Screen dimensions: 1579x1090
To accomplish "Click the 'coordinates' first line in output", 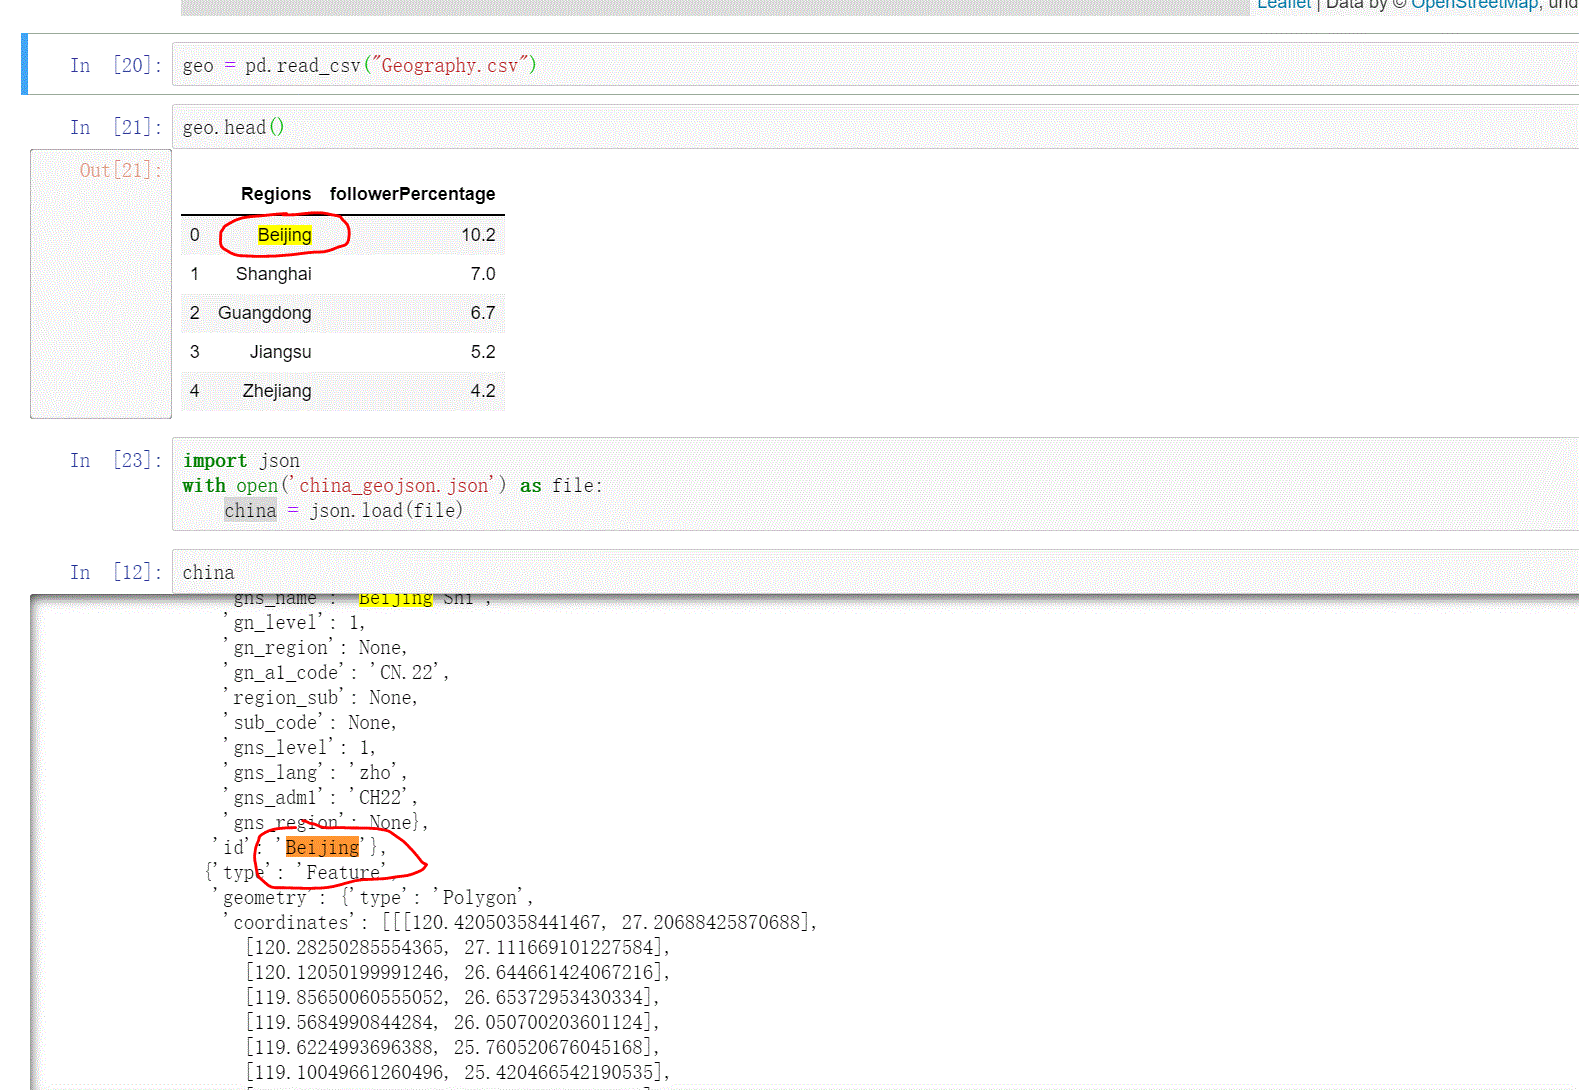I will click(520, 922).
